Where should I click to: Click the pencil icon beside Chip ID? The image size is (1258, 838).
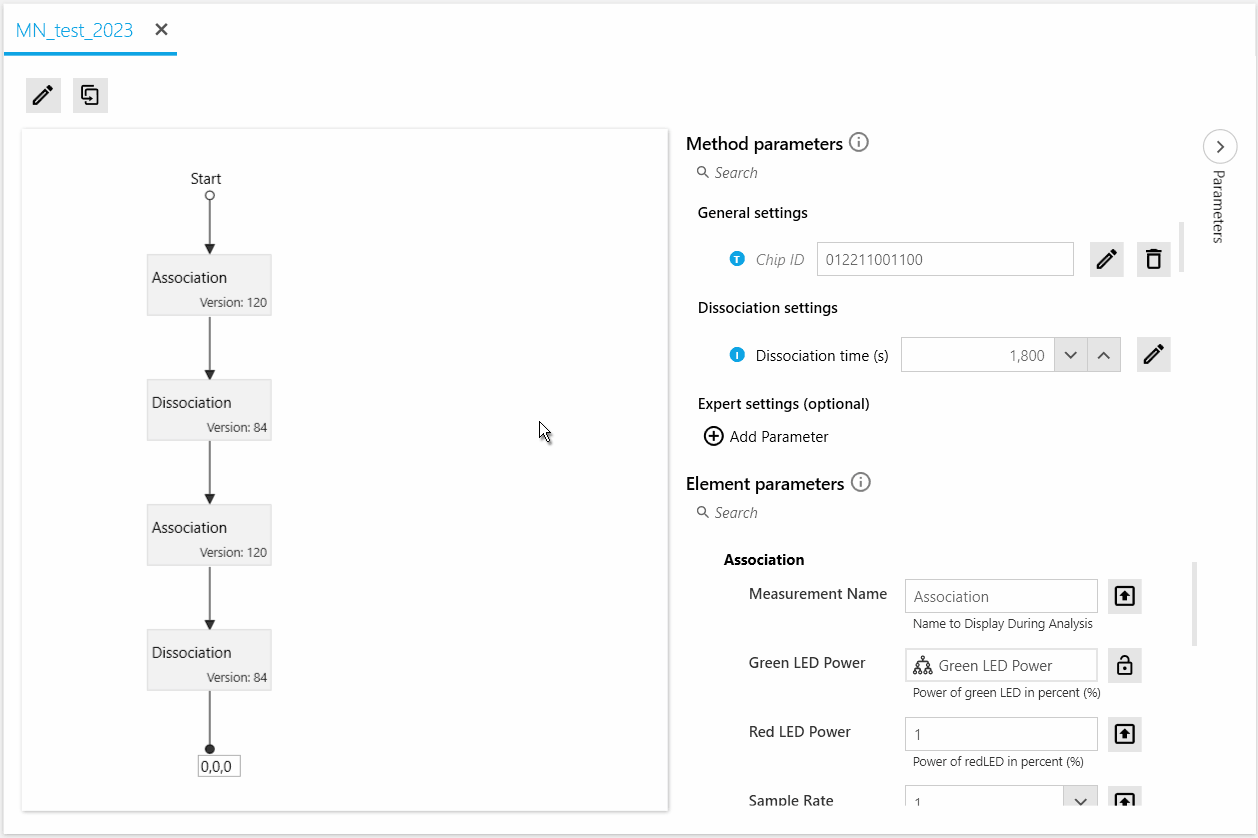1106,259
